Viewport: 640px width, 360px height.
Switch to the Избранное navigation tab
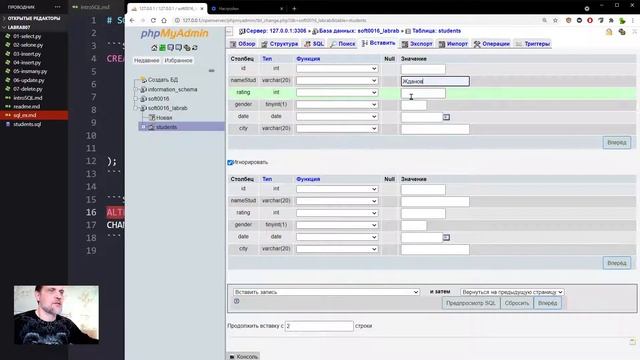tap(178, 60)
